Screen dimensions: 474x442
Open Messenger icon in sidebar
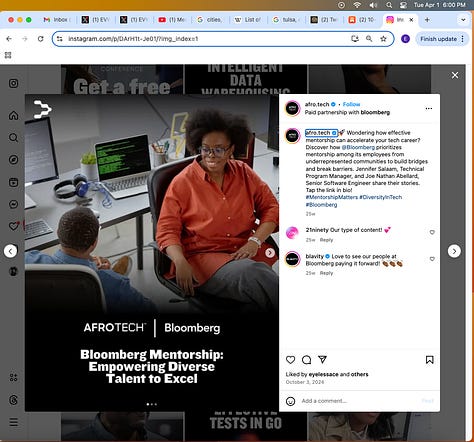click(13, 204)
